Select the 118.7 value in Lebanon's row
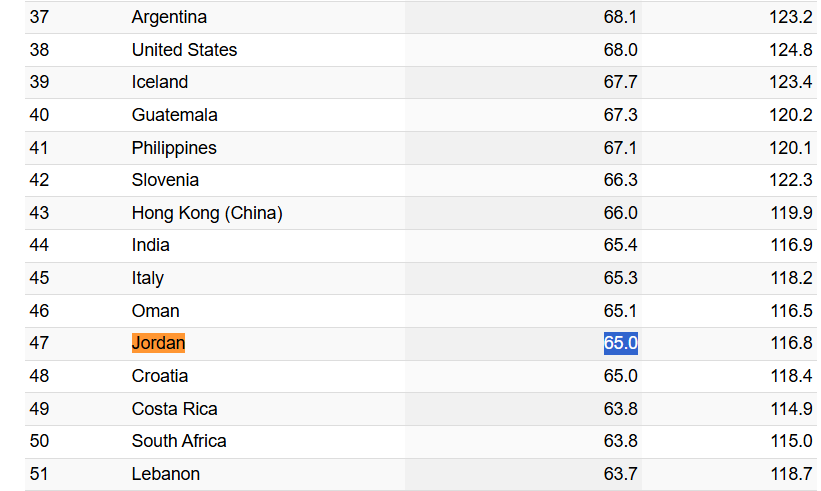 (791, 474)
